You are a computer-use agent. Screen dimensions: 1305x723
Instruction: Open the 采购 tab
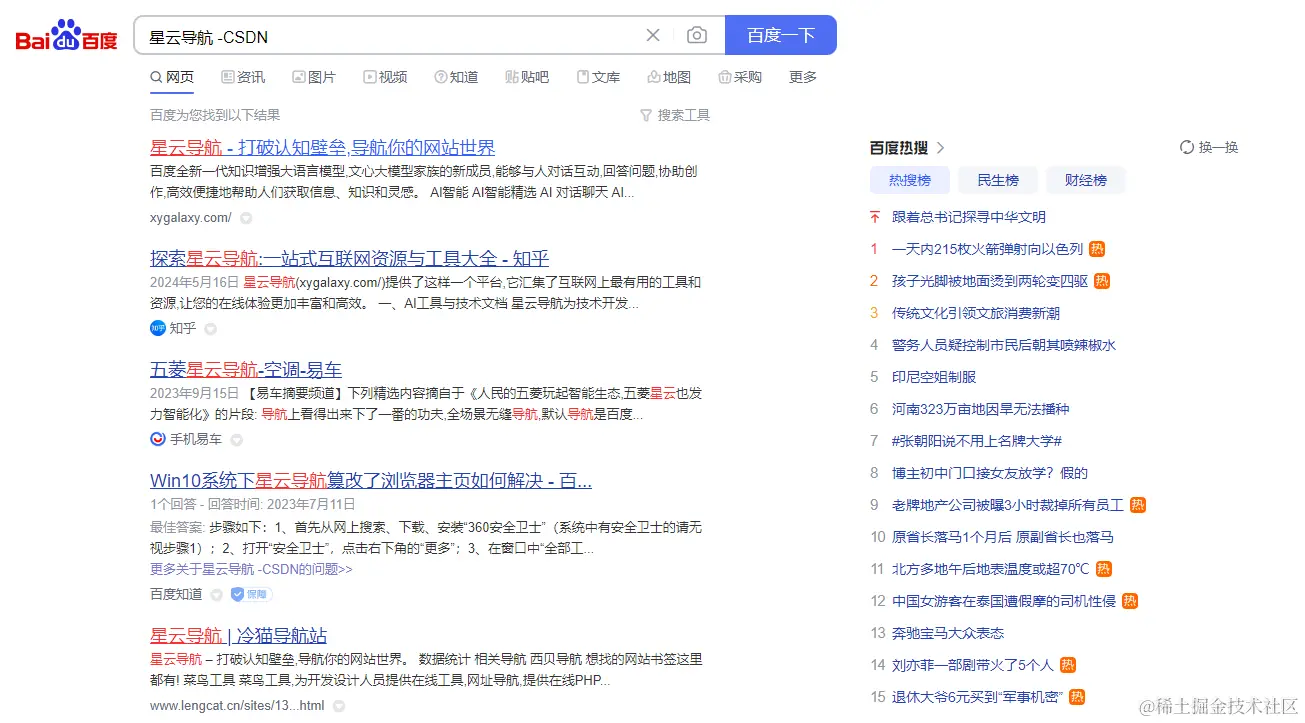740,77
